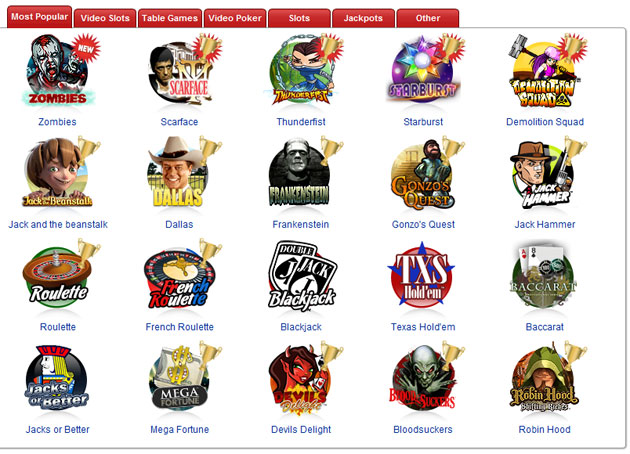Select the Starburst game icon
This screenshot has width=630, height=454.
(425, 69)
